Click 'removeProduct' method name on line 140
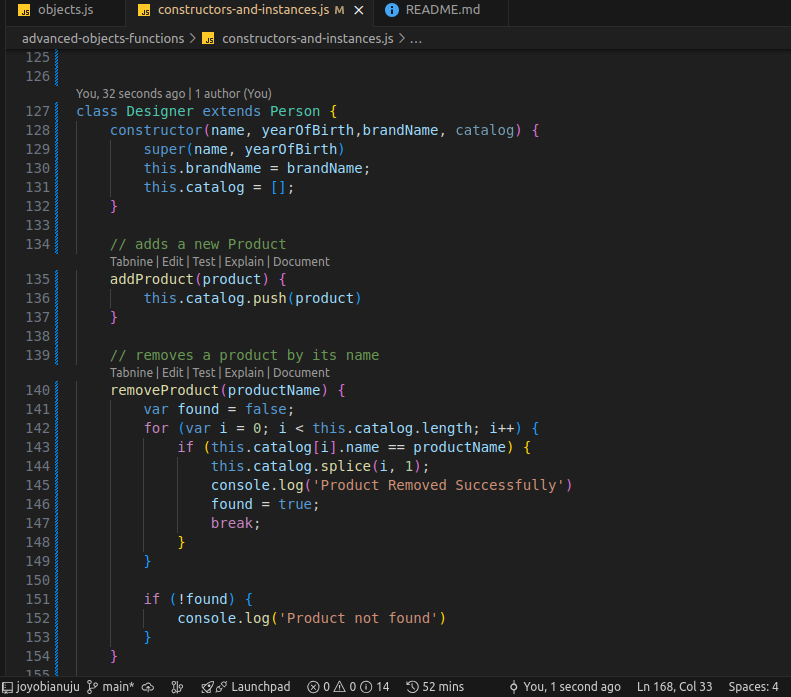This screenshot has width=791, height=697. (164, 390)
